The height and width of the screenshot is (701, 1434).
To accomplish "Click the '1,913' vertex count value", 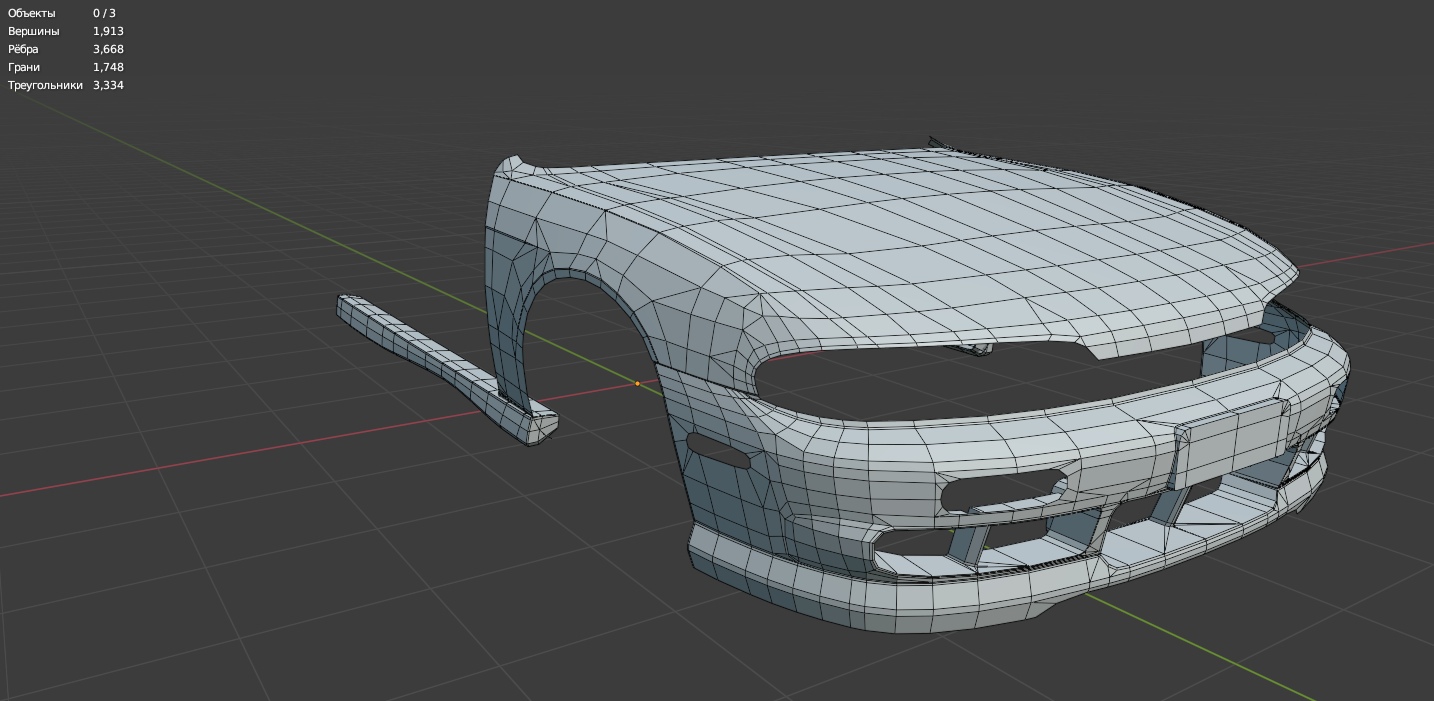I will click(108, 31).
